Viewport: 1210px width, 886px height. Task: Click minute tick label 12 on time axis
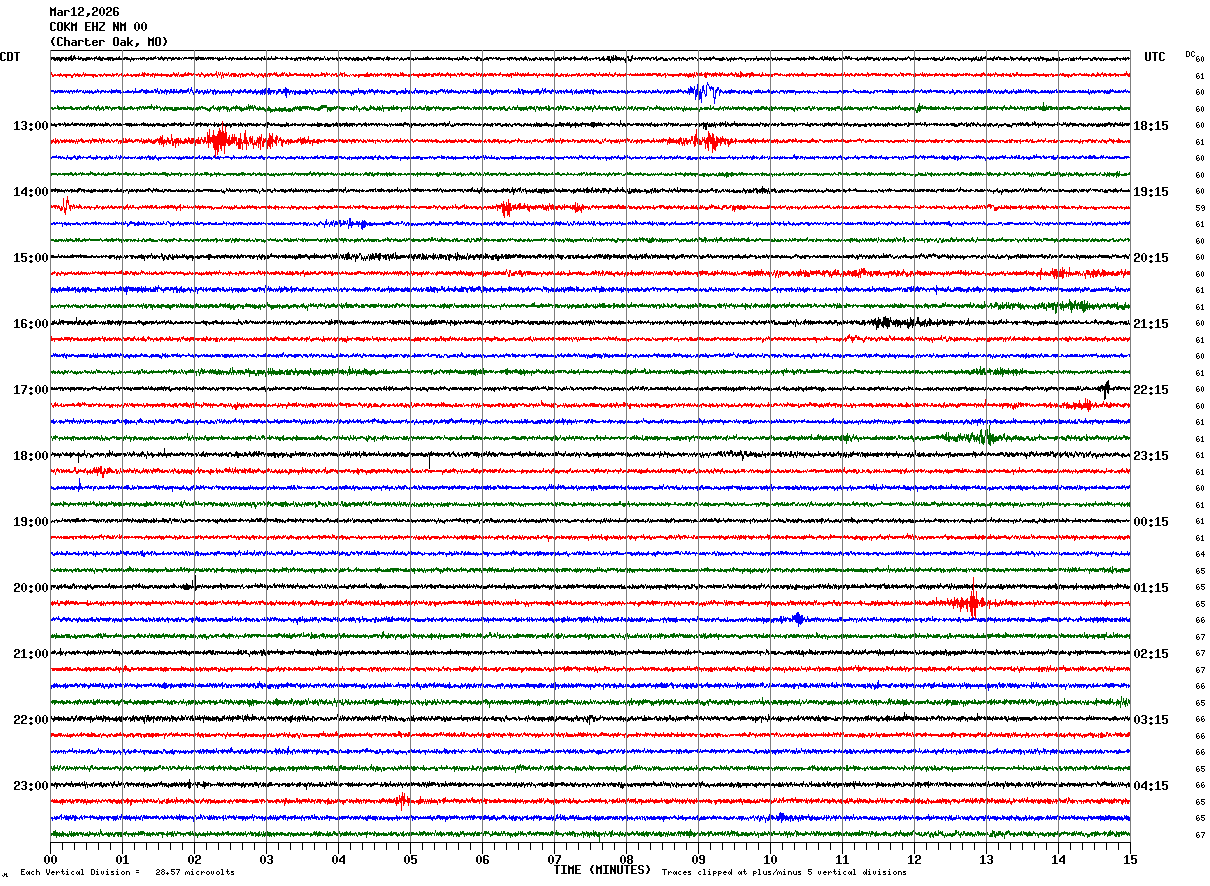tap(914, 859)
